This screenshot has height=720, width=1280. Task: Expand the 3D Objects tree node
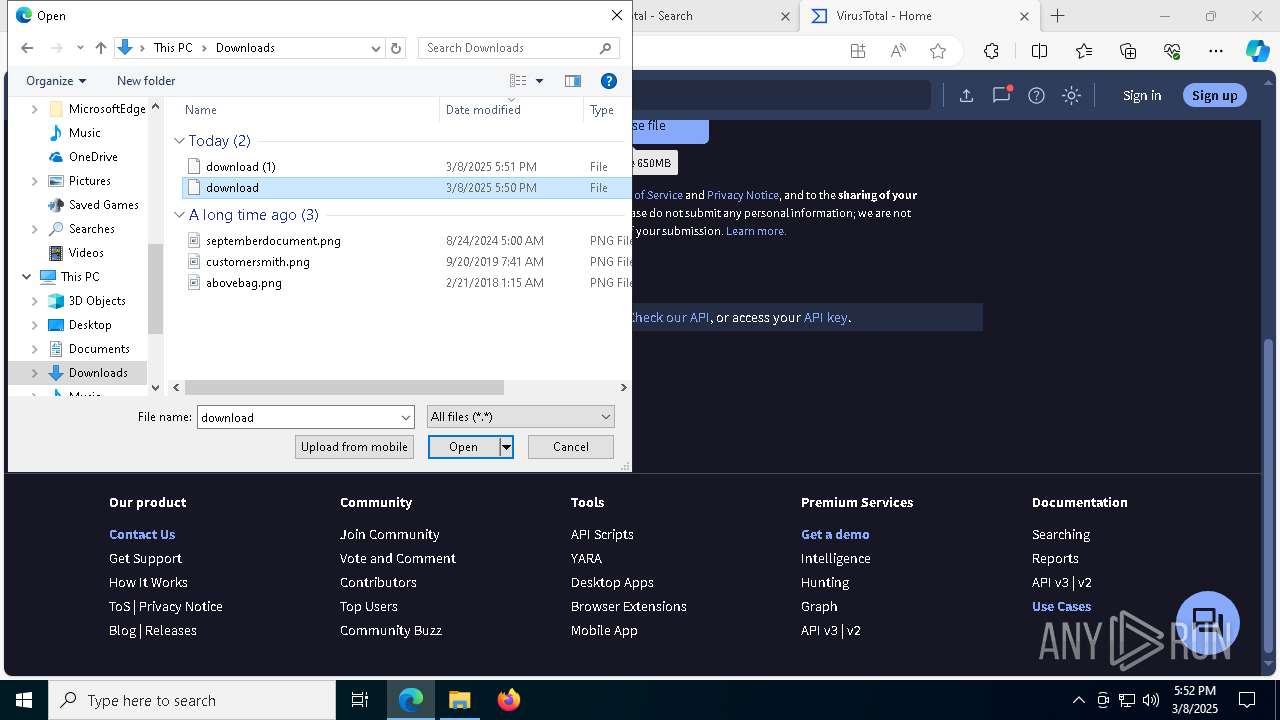[x=35, y=301]
